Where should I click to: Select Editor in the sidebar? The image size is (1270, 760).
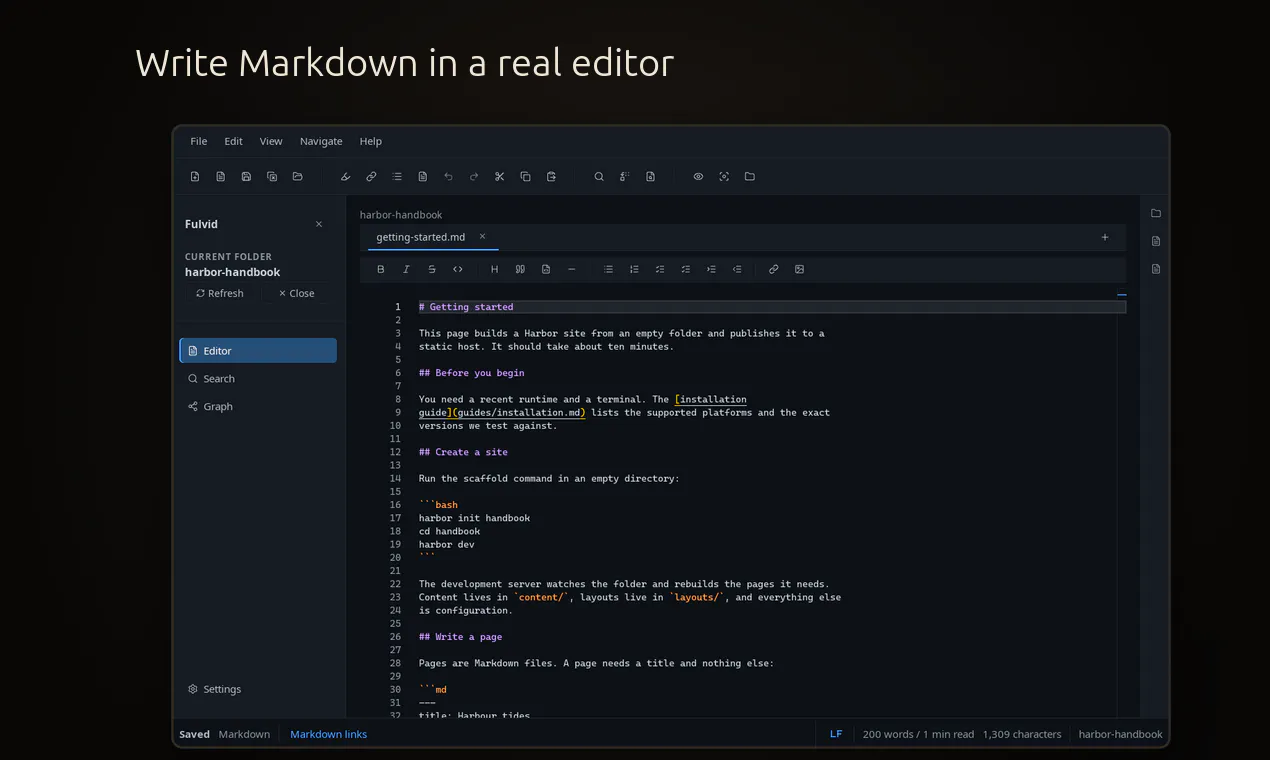pos(258,351)
